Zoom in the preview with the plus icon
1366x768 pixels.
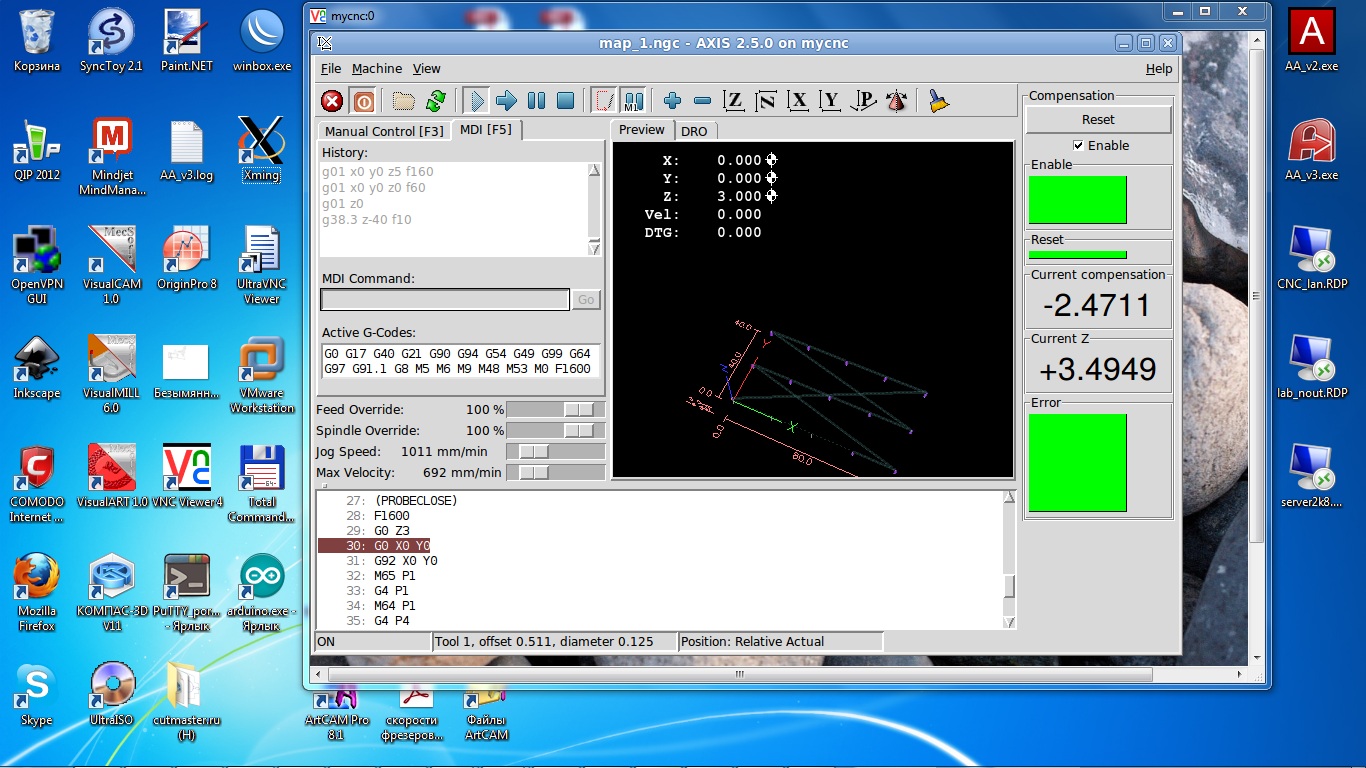click(x=672, y=101)
